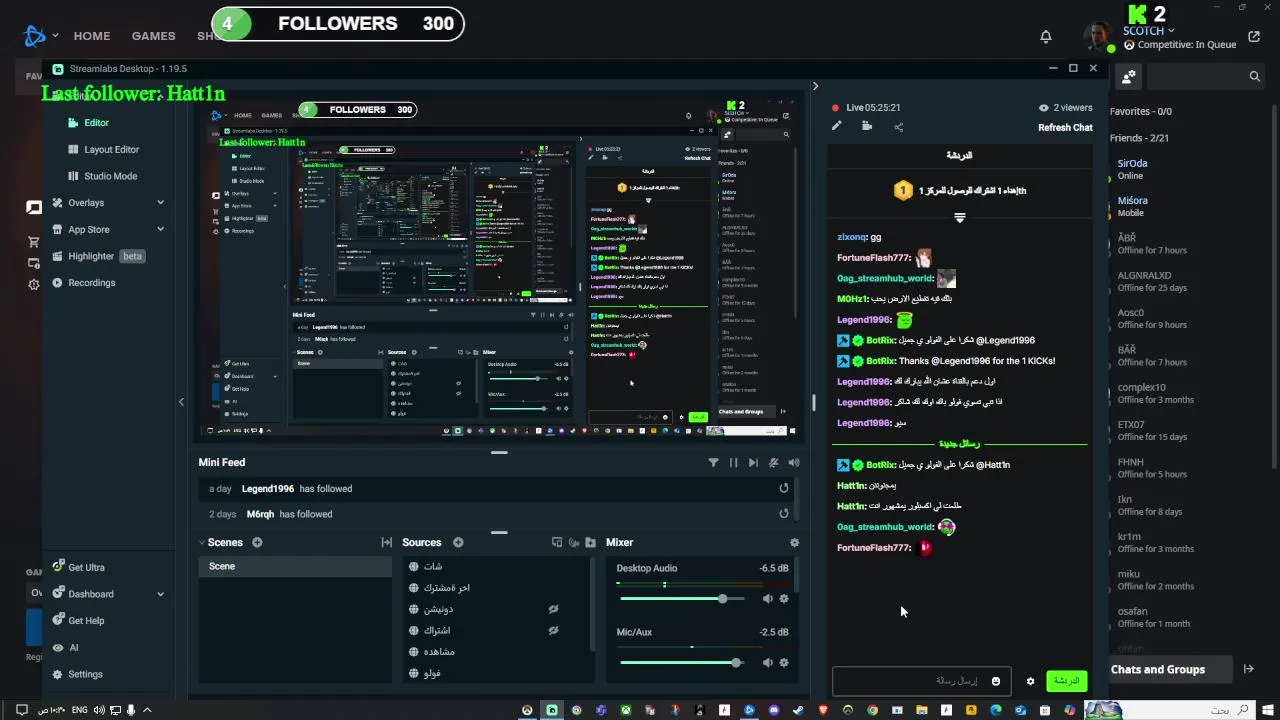Add a source folder

[590, 543]
